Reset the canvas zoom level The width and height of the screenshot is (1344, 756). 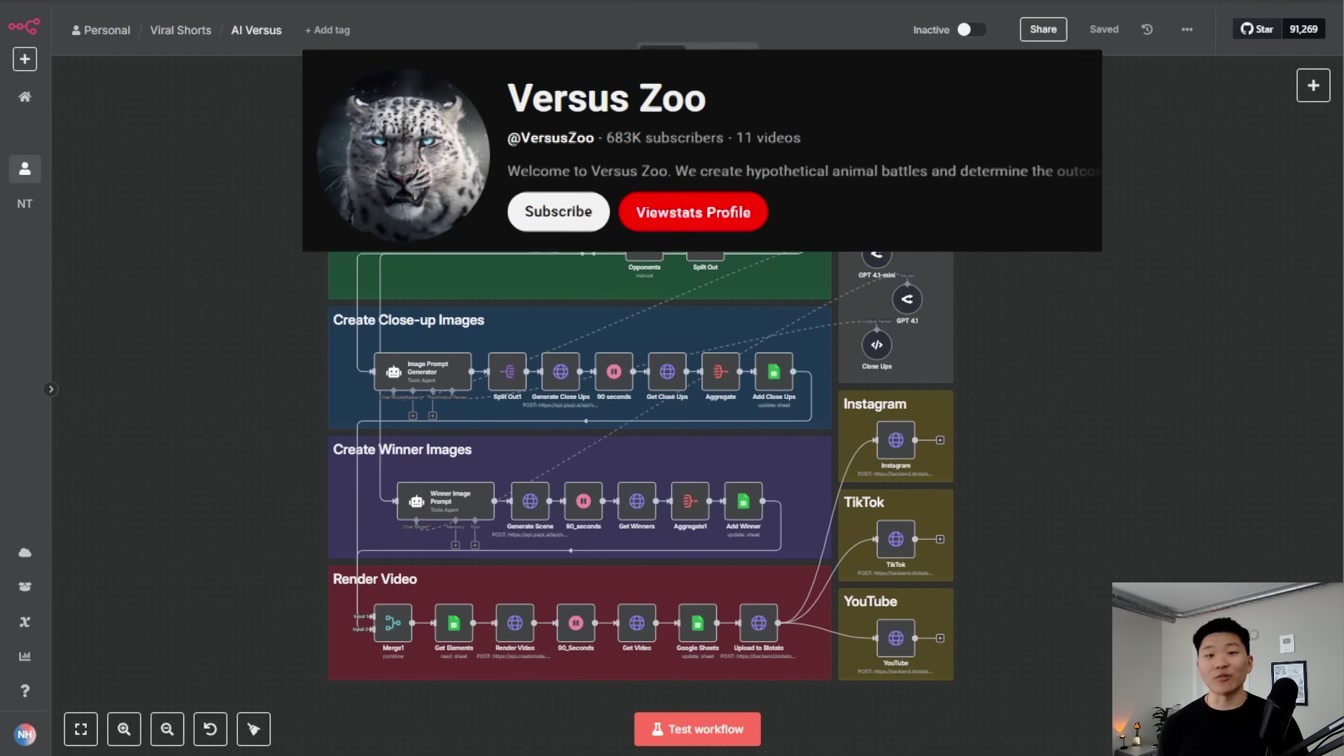coord(210,729)
